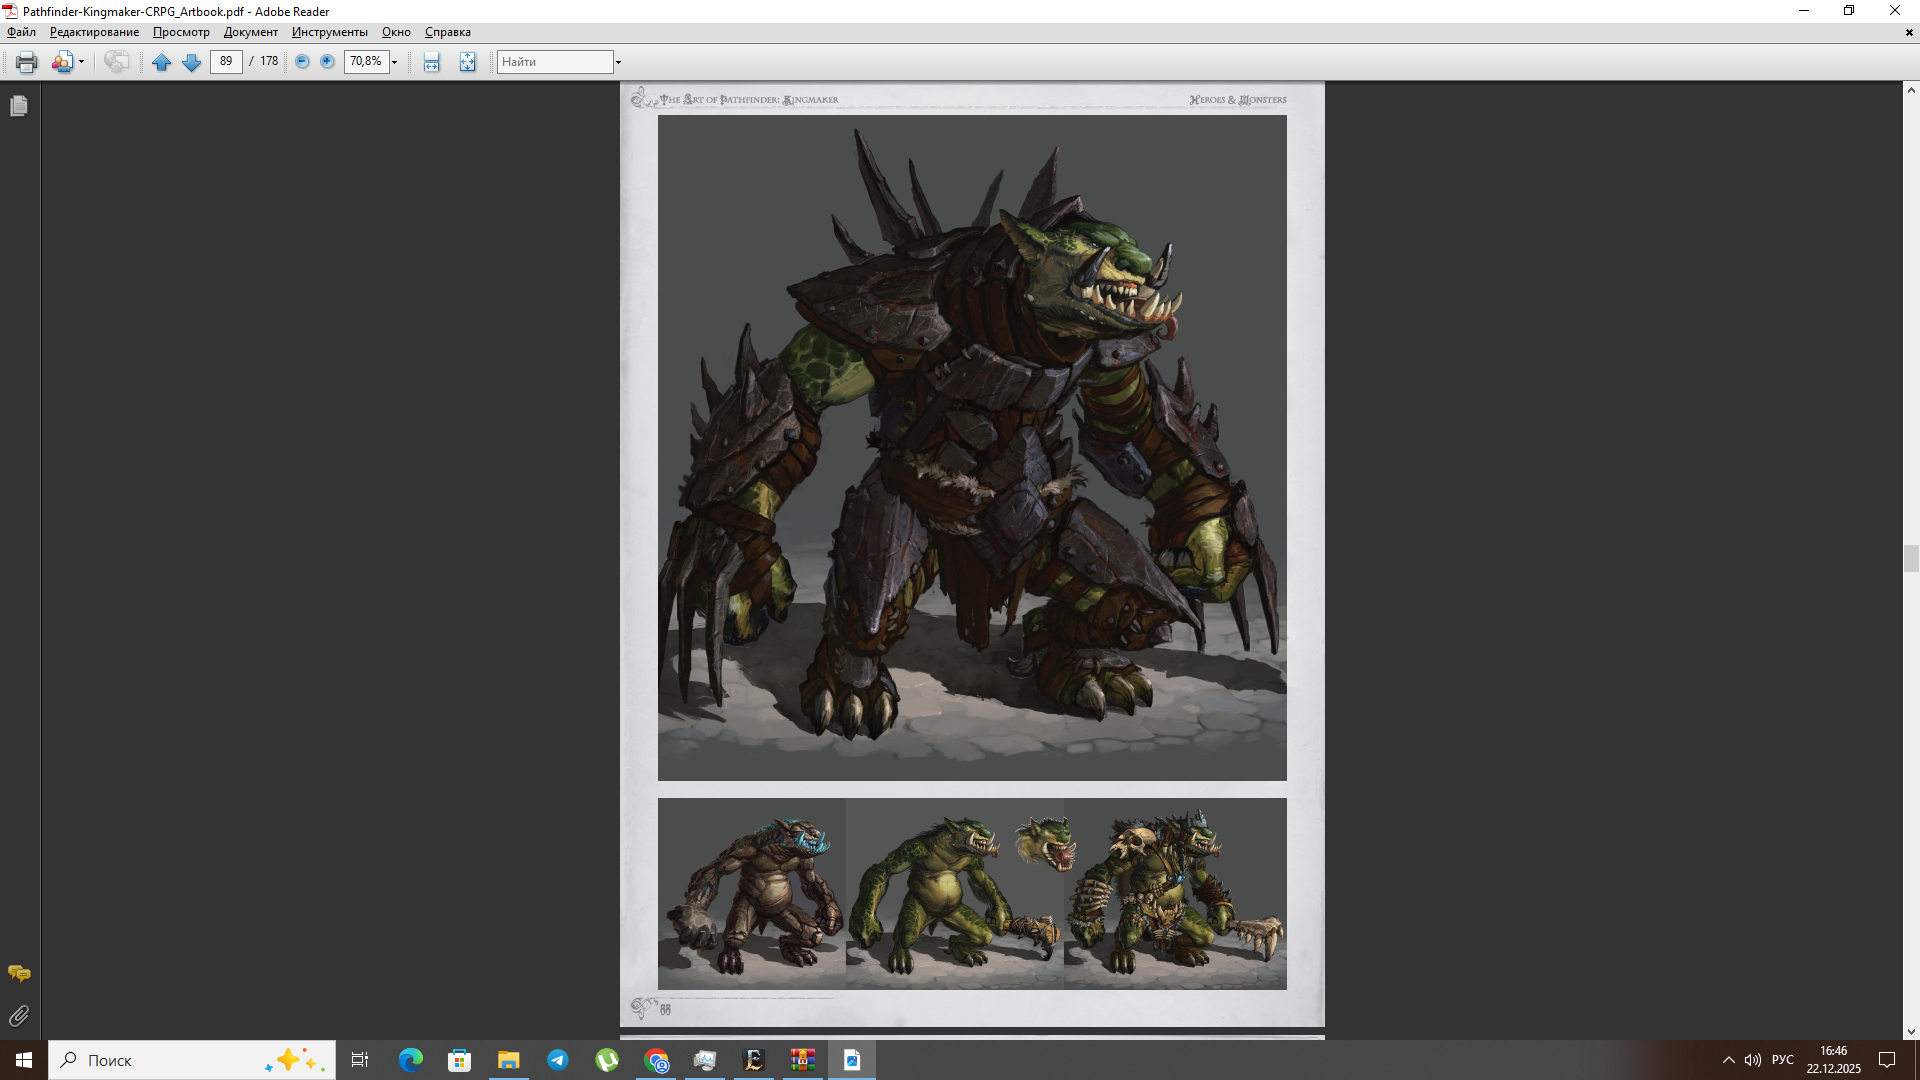Click the vertical scrollbar thumb
Viewport: 1920px width, 1080px height.
1911,558
